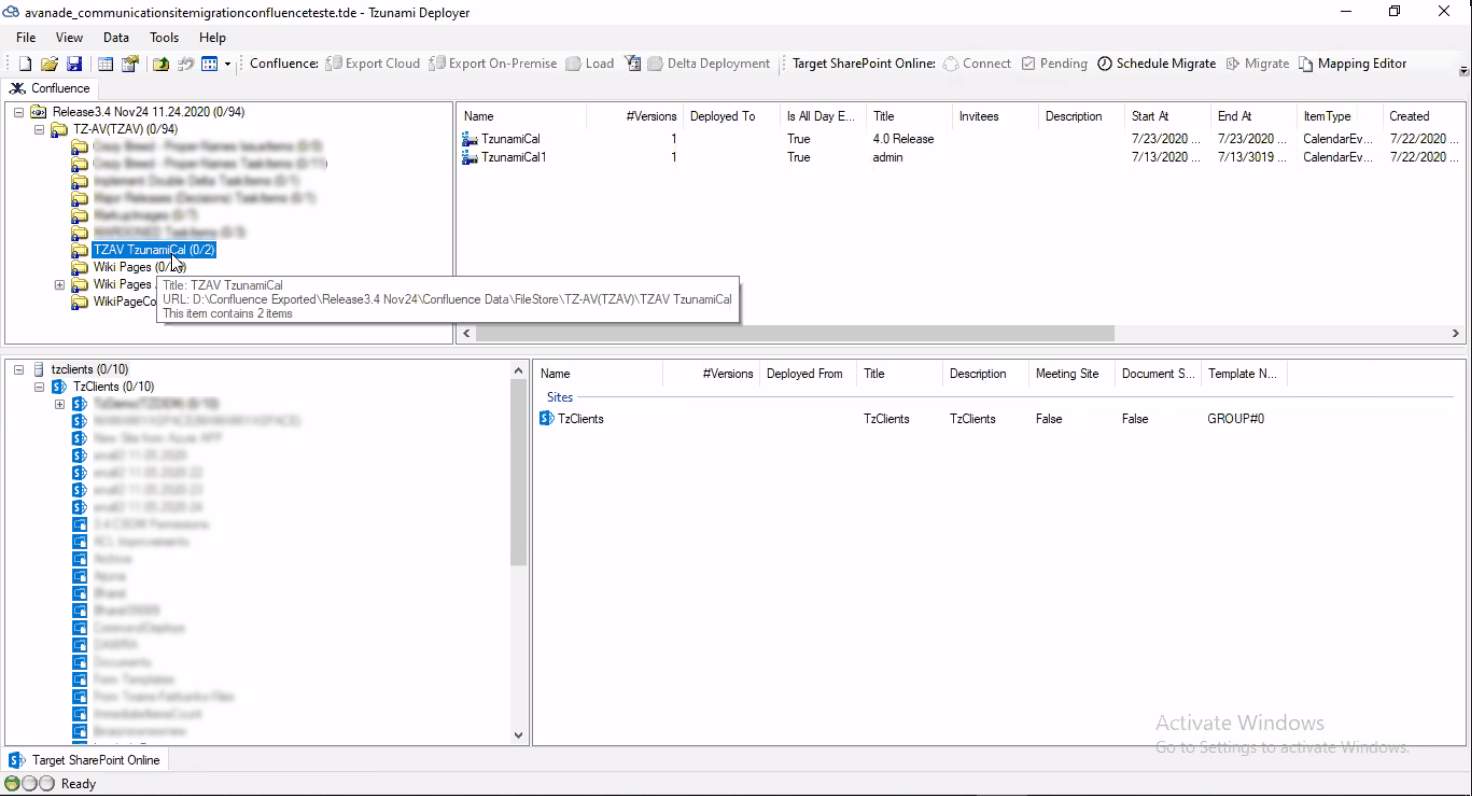The image size is (1472, 796).
Task: Open a project using the Open folder icon
Action: coord(48,62)
